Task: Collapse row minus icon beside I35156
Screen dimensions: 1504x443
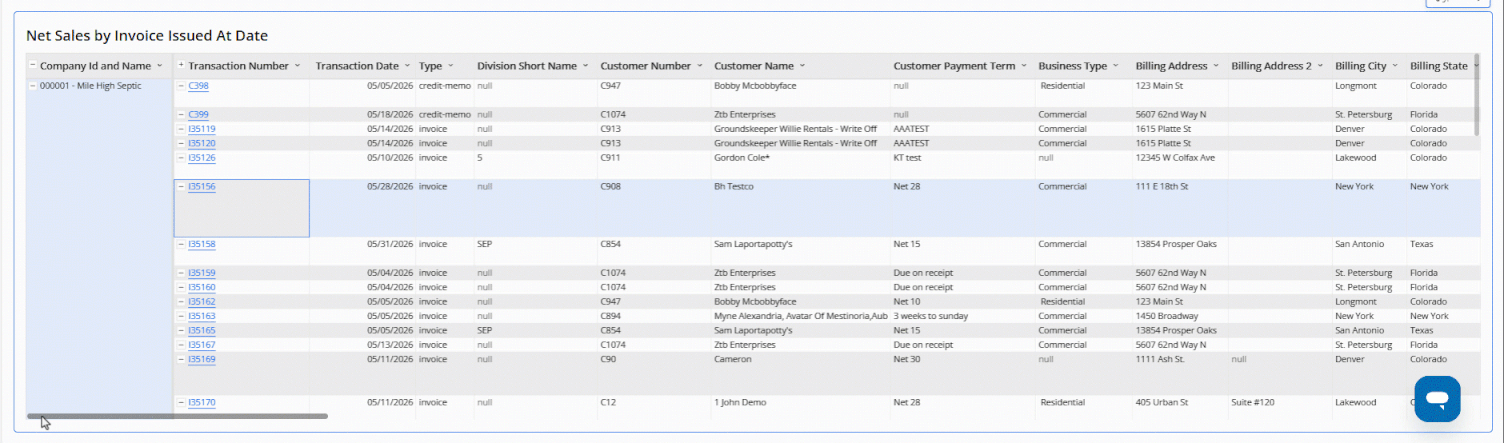Action: coord(181,187)
